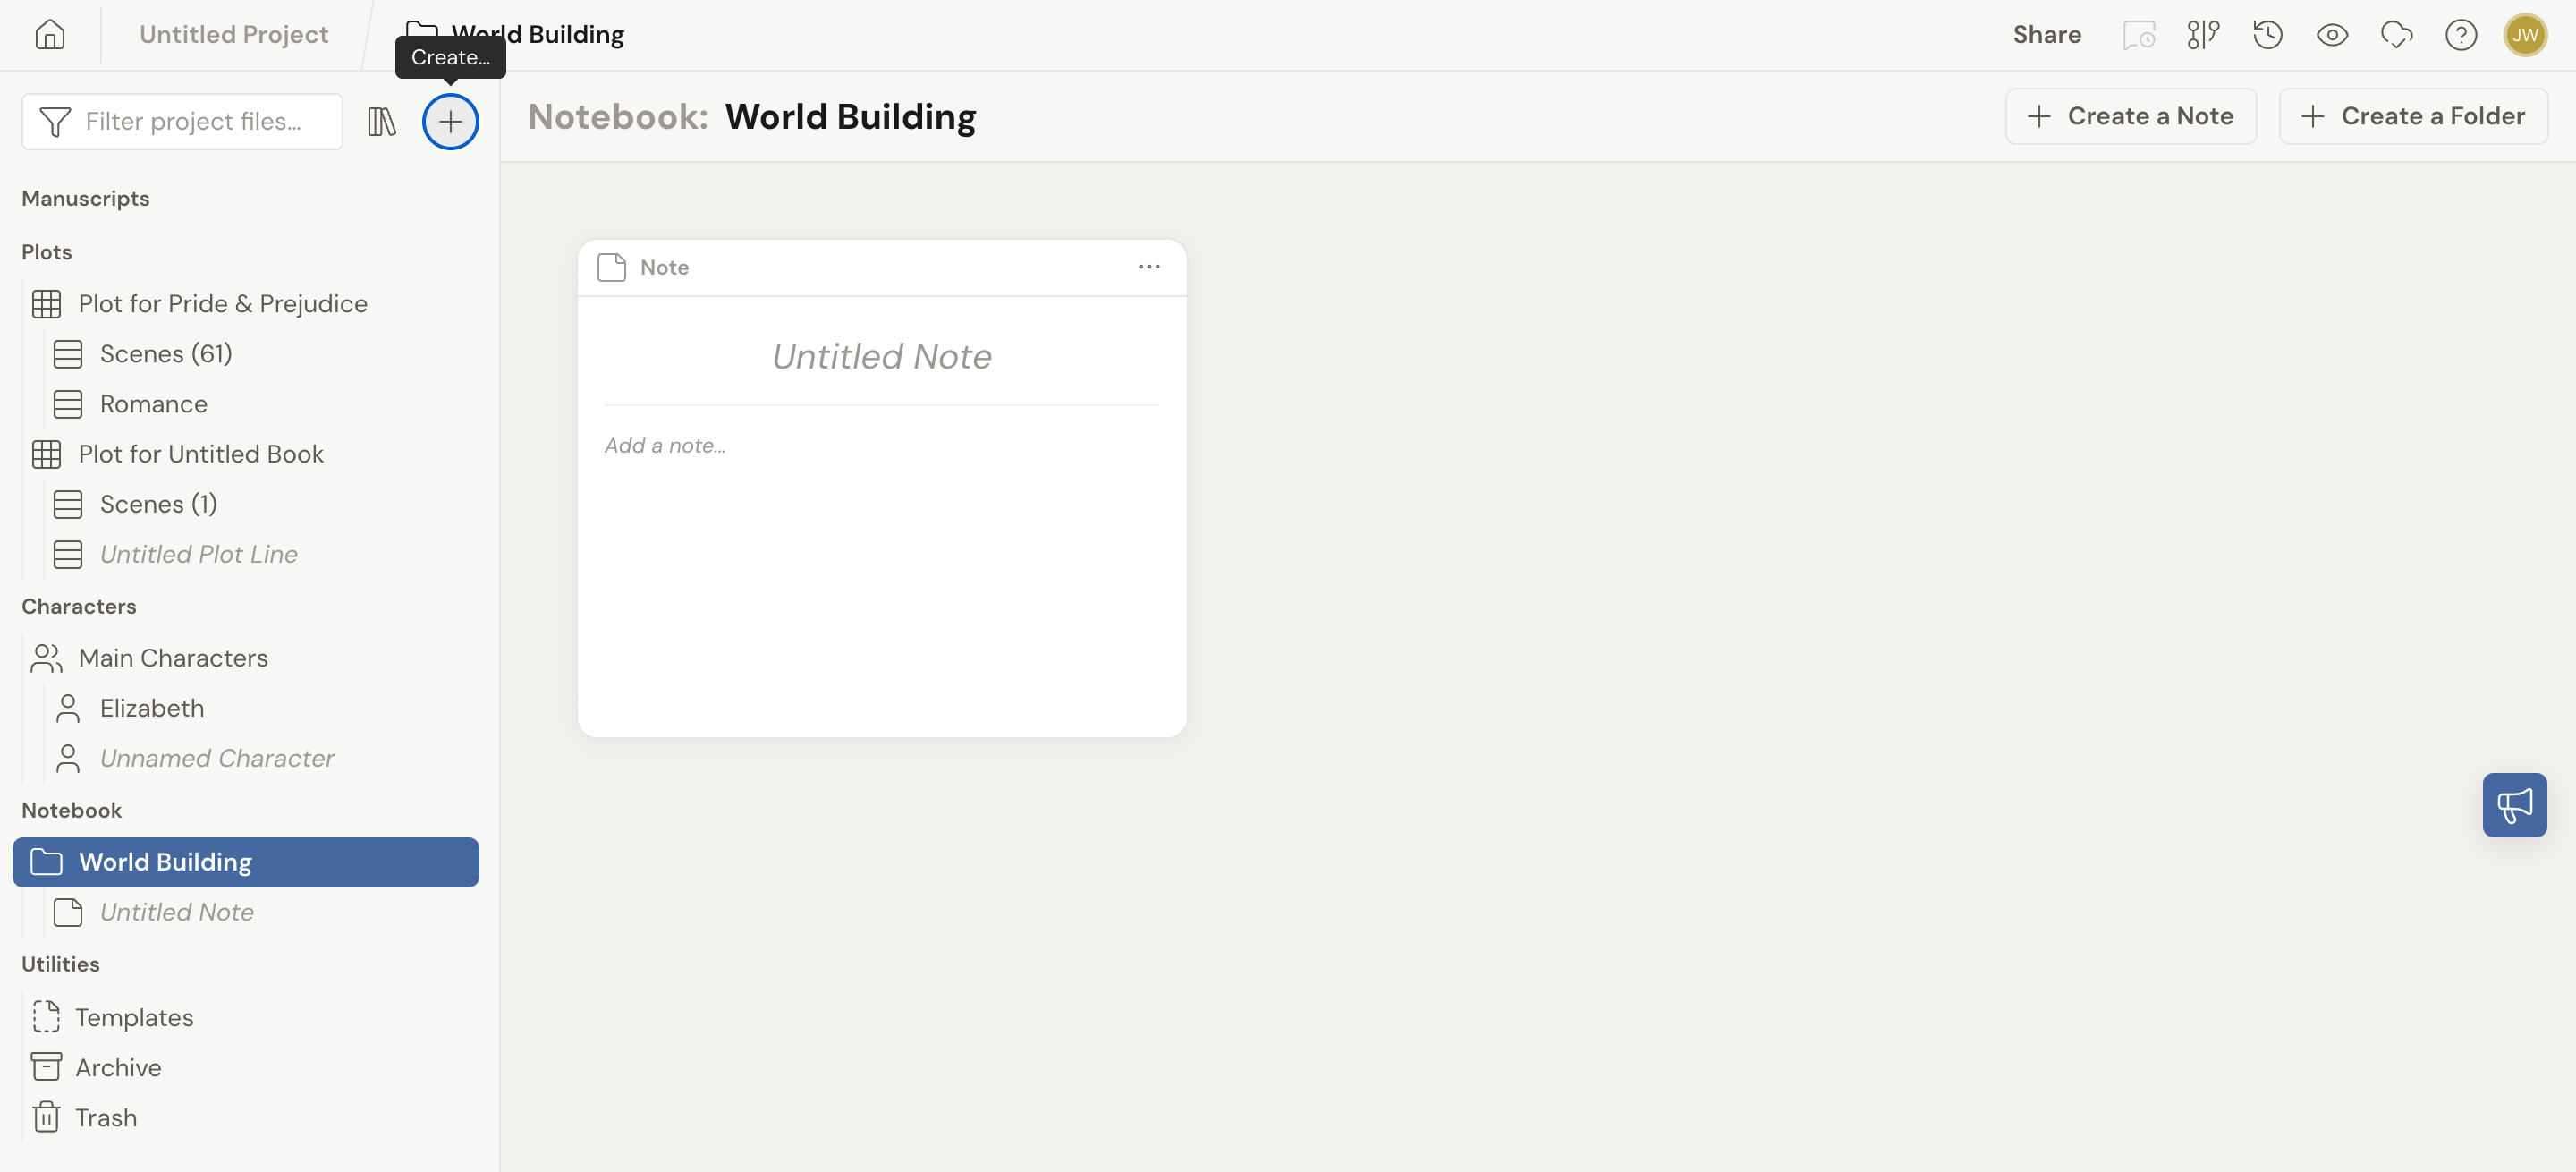Screen dimensions: 2576x1172
Task: Click the Create a Folder button
Action: coord(2412,116)
